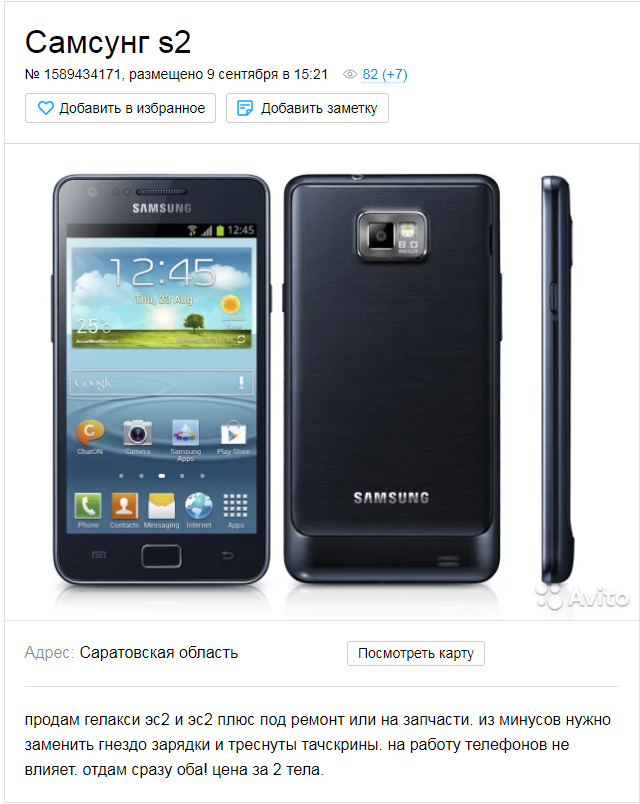Click the note icon beside Добавить заметку

click(245, 108)
